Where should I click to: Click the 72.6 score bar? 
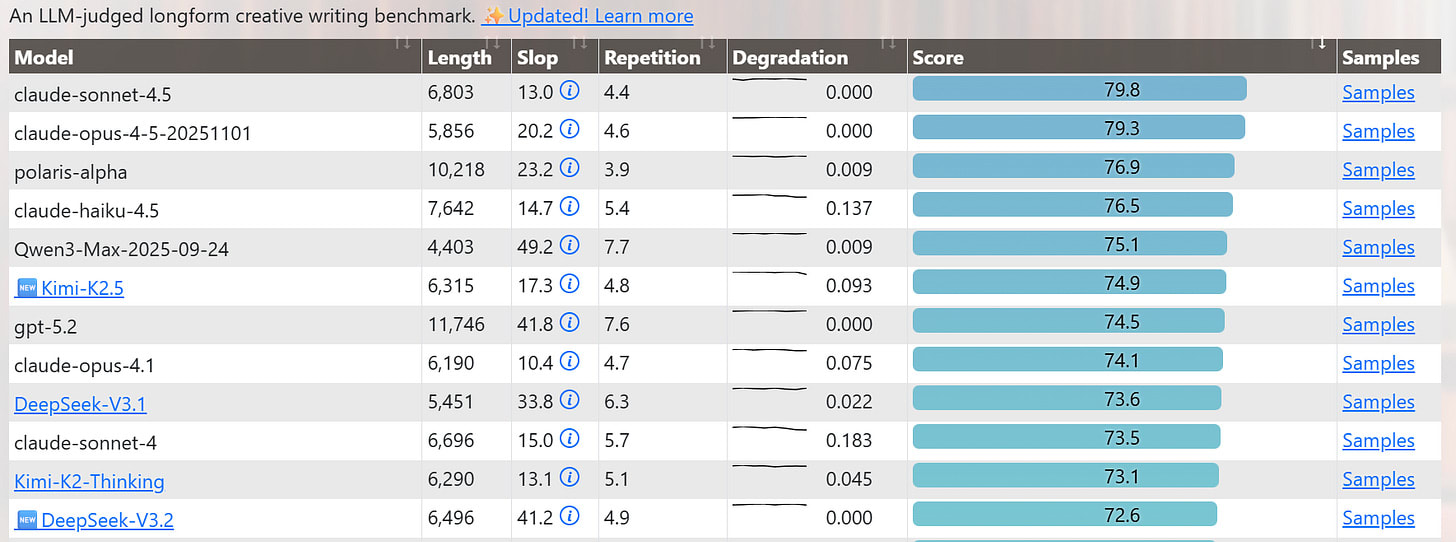[1065, 514]
